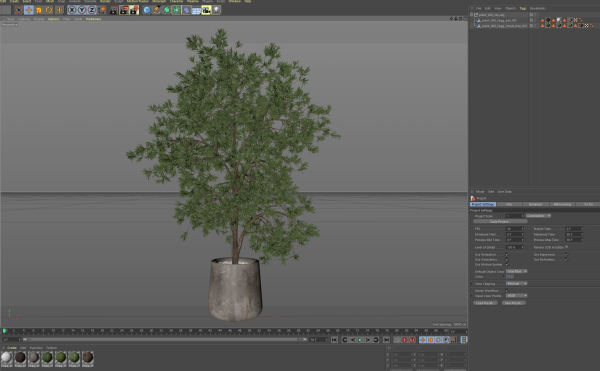
Task: Open Edit Render Settings clapperboard icon
Action: [x=134, y=10]
